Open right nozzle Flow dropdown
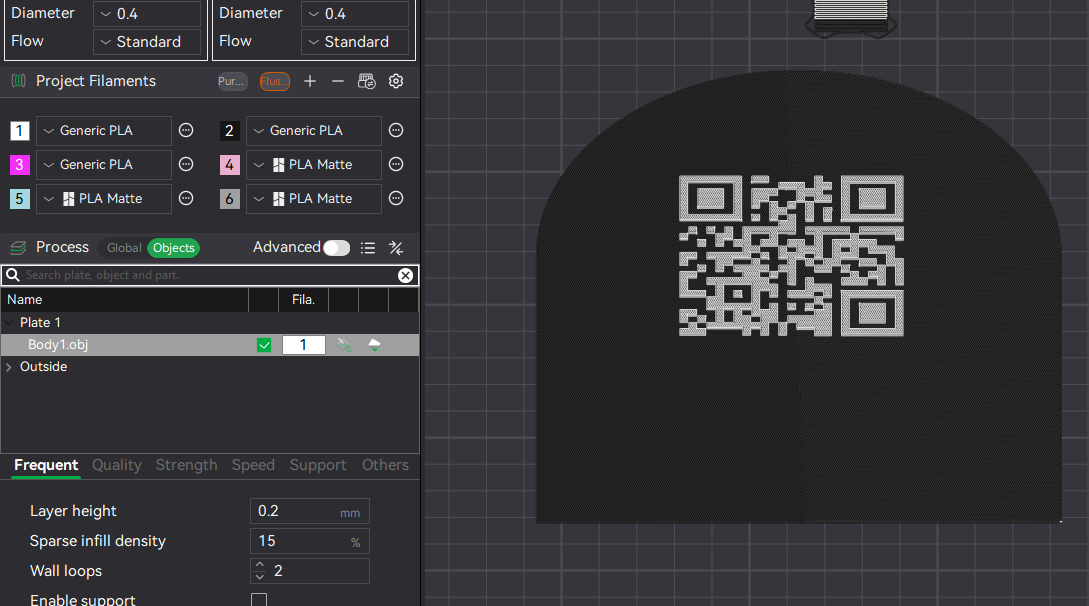Viewport: 1089px width, 606px height. [x=355, y=42]
